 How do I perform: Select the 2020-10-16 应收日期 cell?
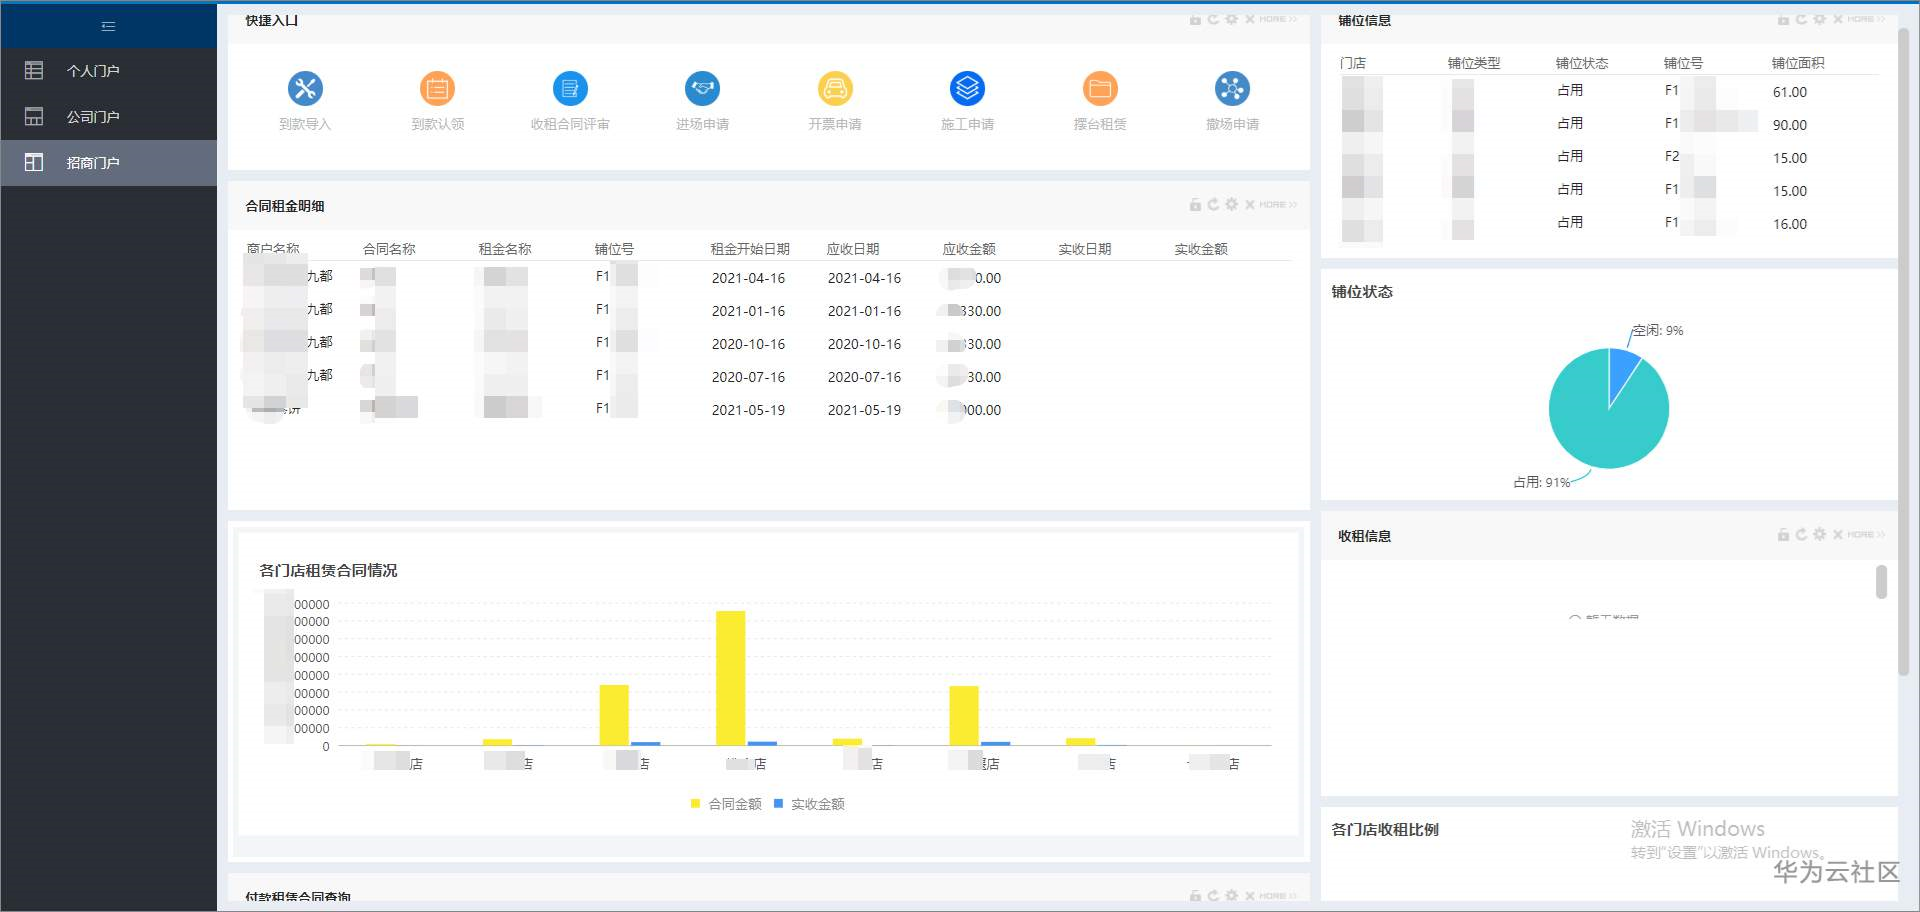click(864, 344)
